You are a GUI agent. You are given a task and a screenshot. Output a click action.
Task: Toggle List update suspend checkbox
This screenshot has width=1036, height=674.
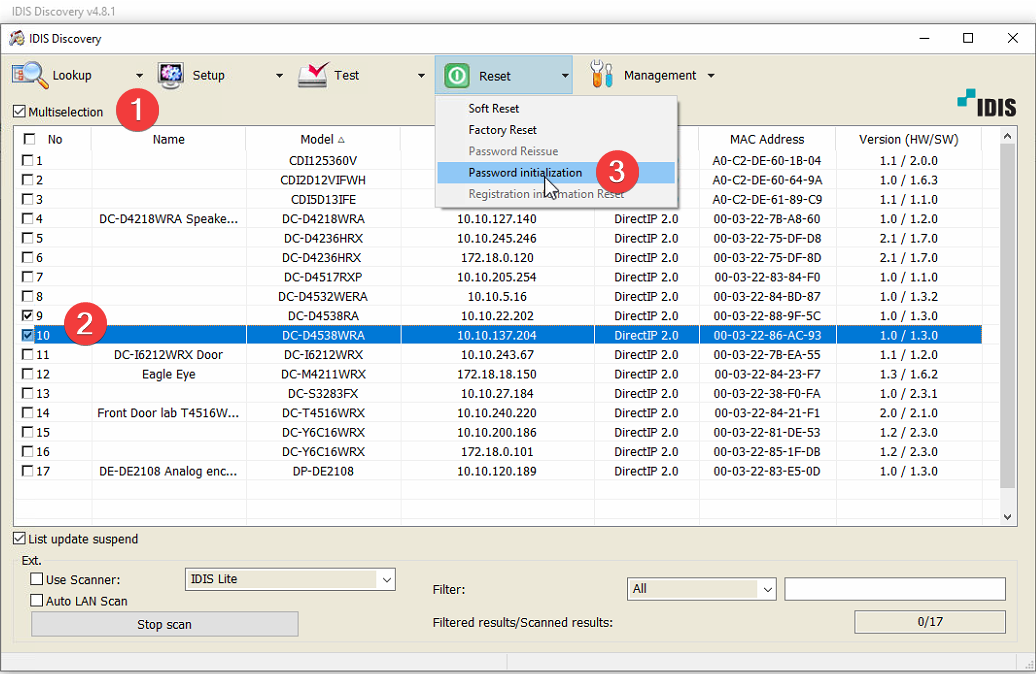pyautogui.click(x=19, y=539)
